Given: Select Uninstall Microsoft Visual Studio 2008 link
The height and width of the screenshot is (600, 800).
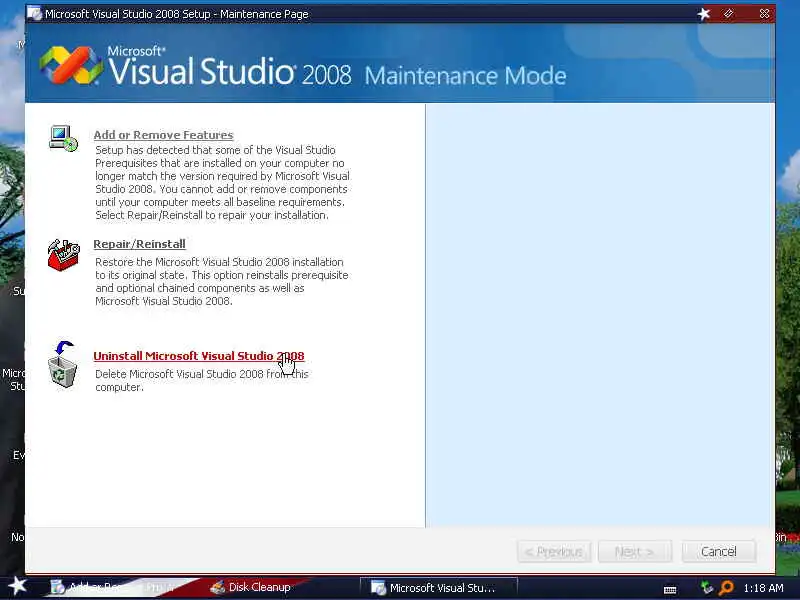Looking at the screenshot, I should tap(198, 356).
